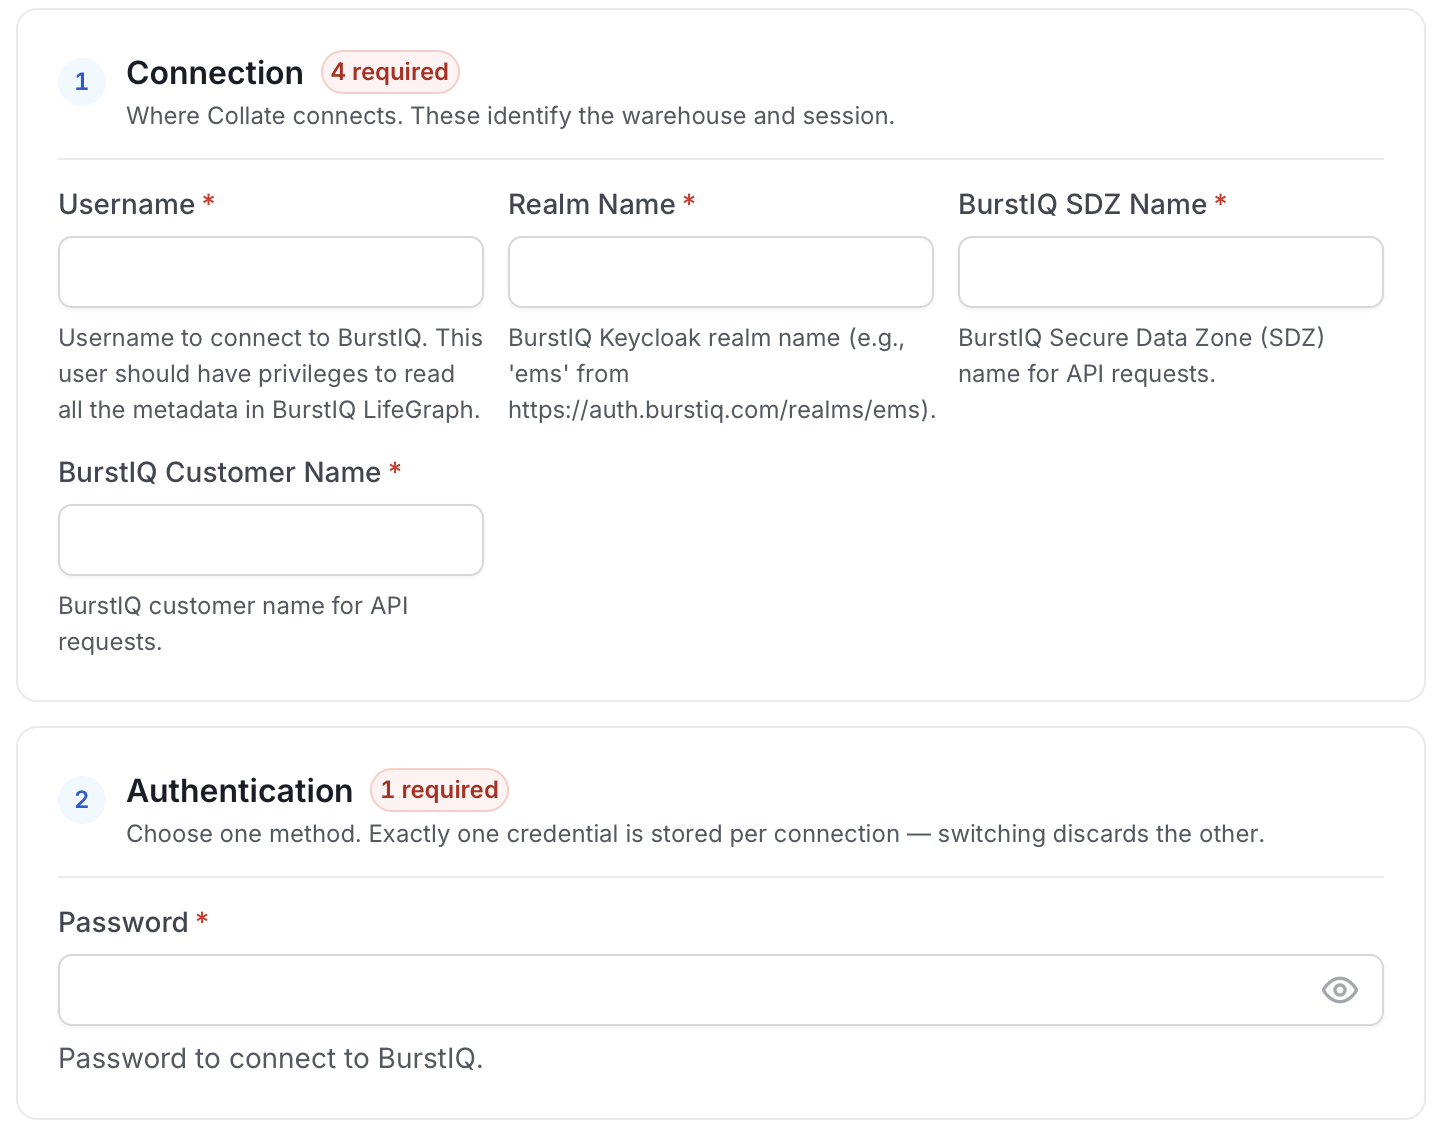Viewport: 1440px width, 1140px height.
Task: Click the Secure Data Zone help text
Action: pyautogui.click(x=1141, y=356)
